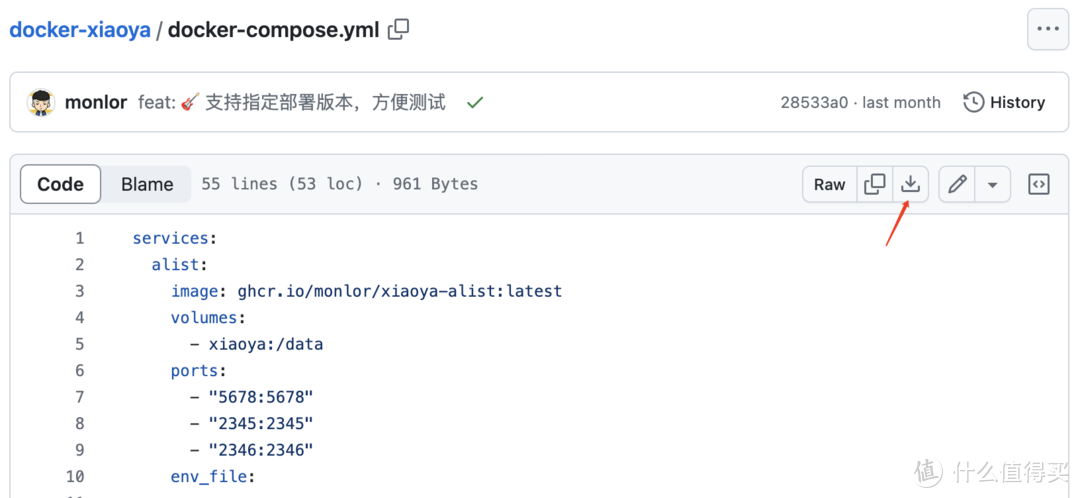The height and width of the screenshot is (498, 1080).
Task: Switch to the Code view tab
Action: point(60,184)
